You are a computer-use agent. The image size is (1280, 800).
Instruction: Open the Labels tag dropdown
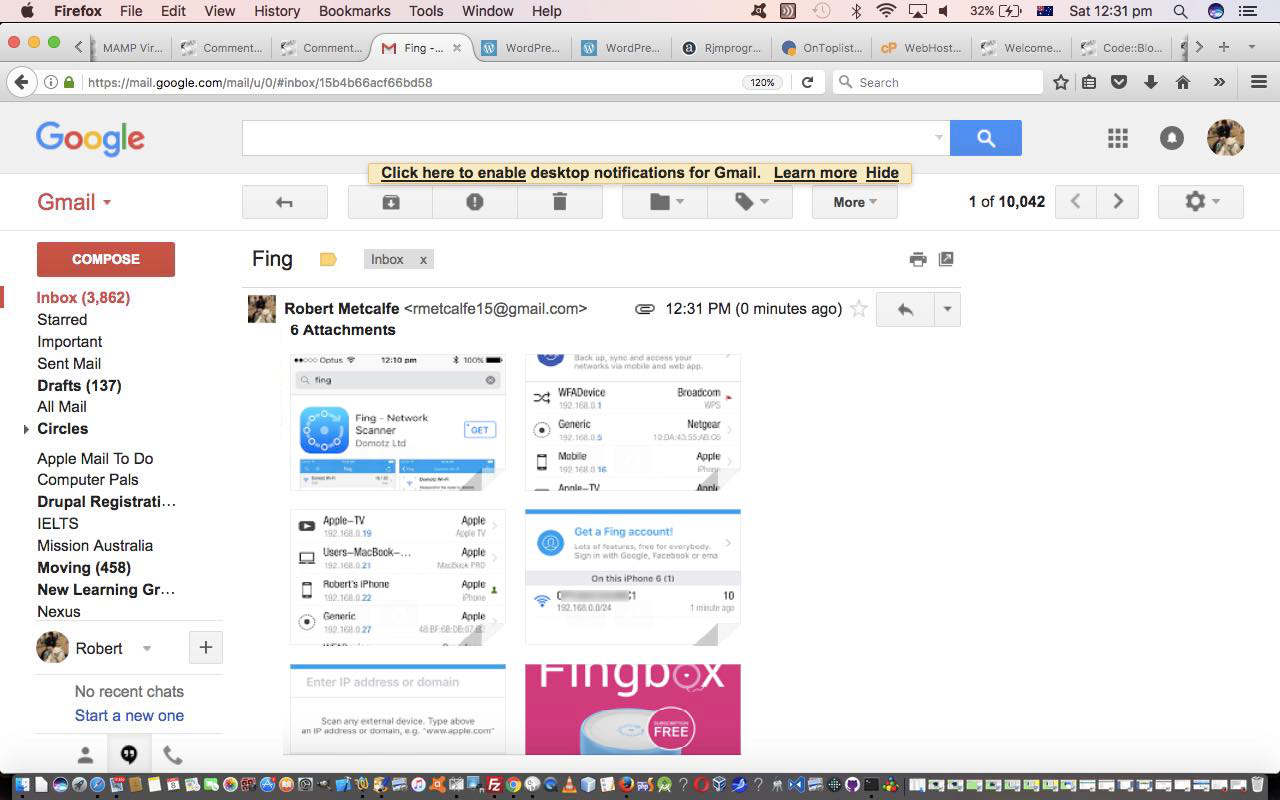(x=750, y=202)
